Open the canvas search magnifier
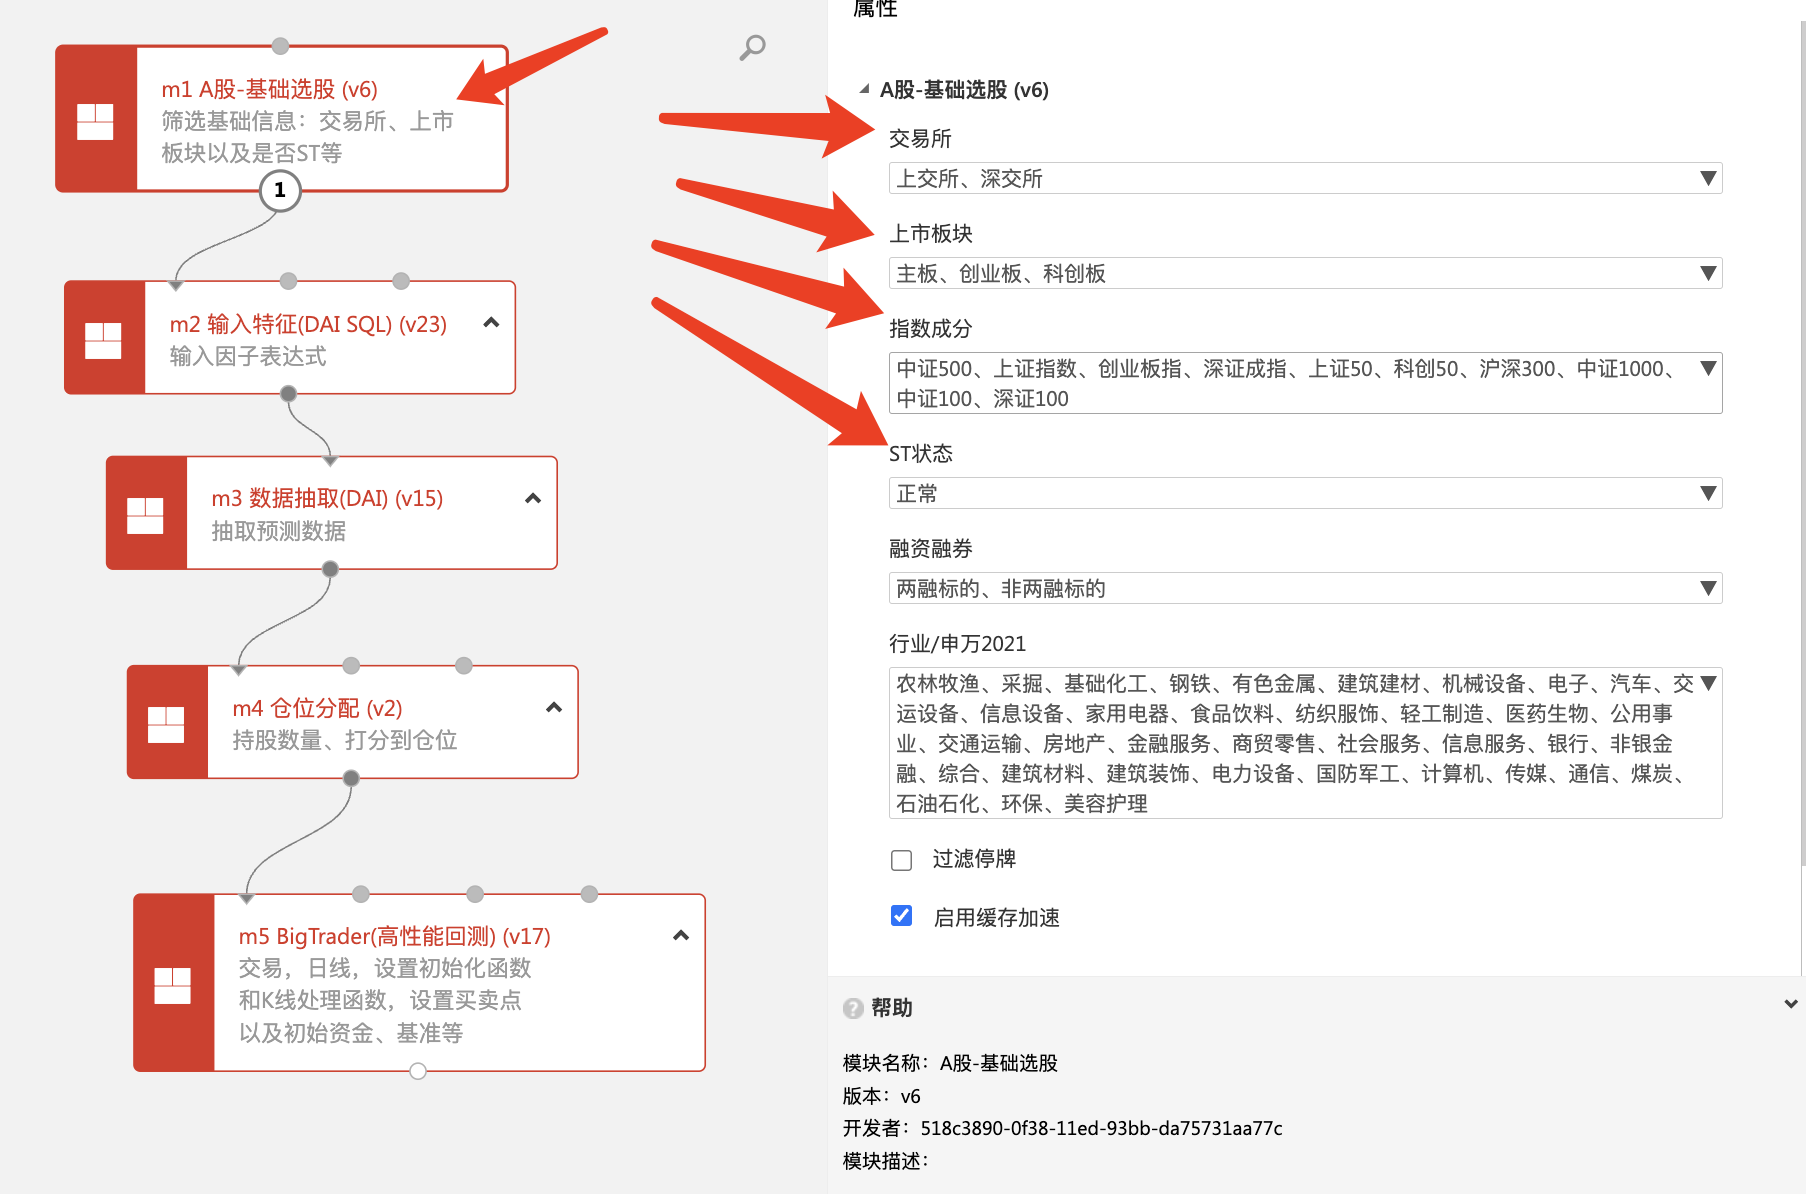 click(752, 47)
